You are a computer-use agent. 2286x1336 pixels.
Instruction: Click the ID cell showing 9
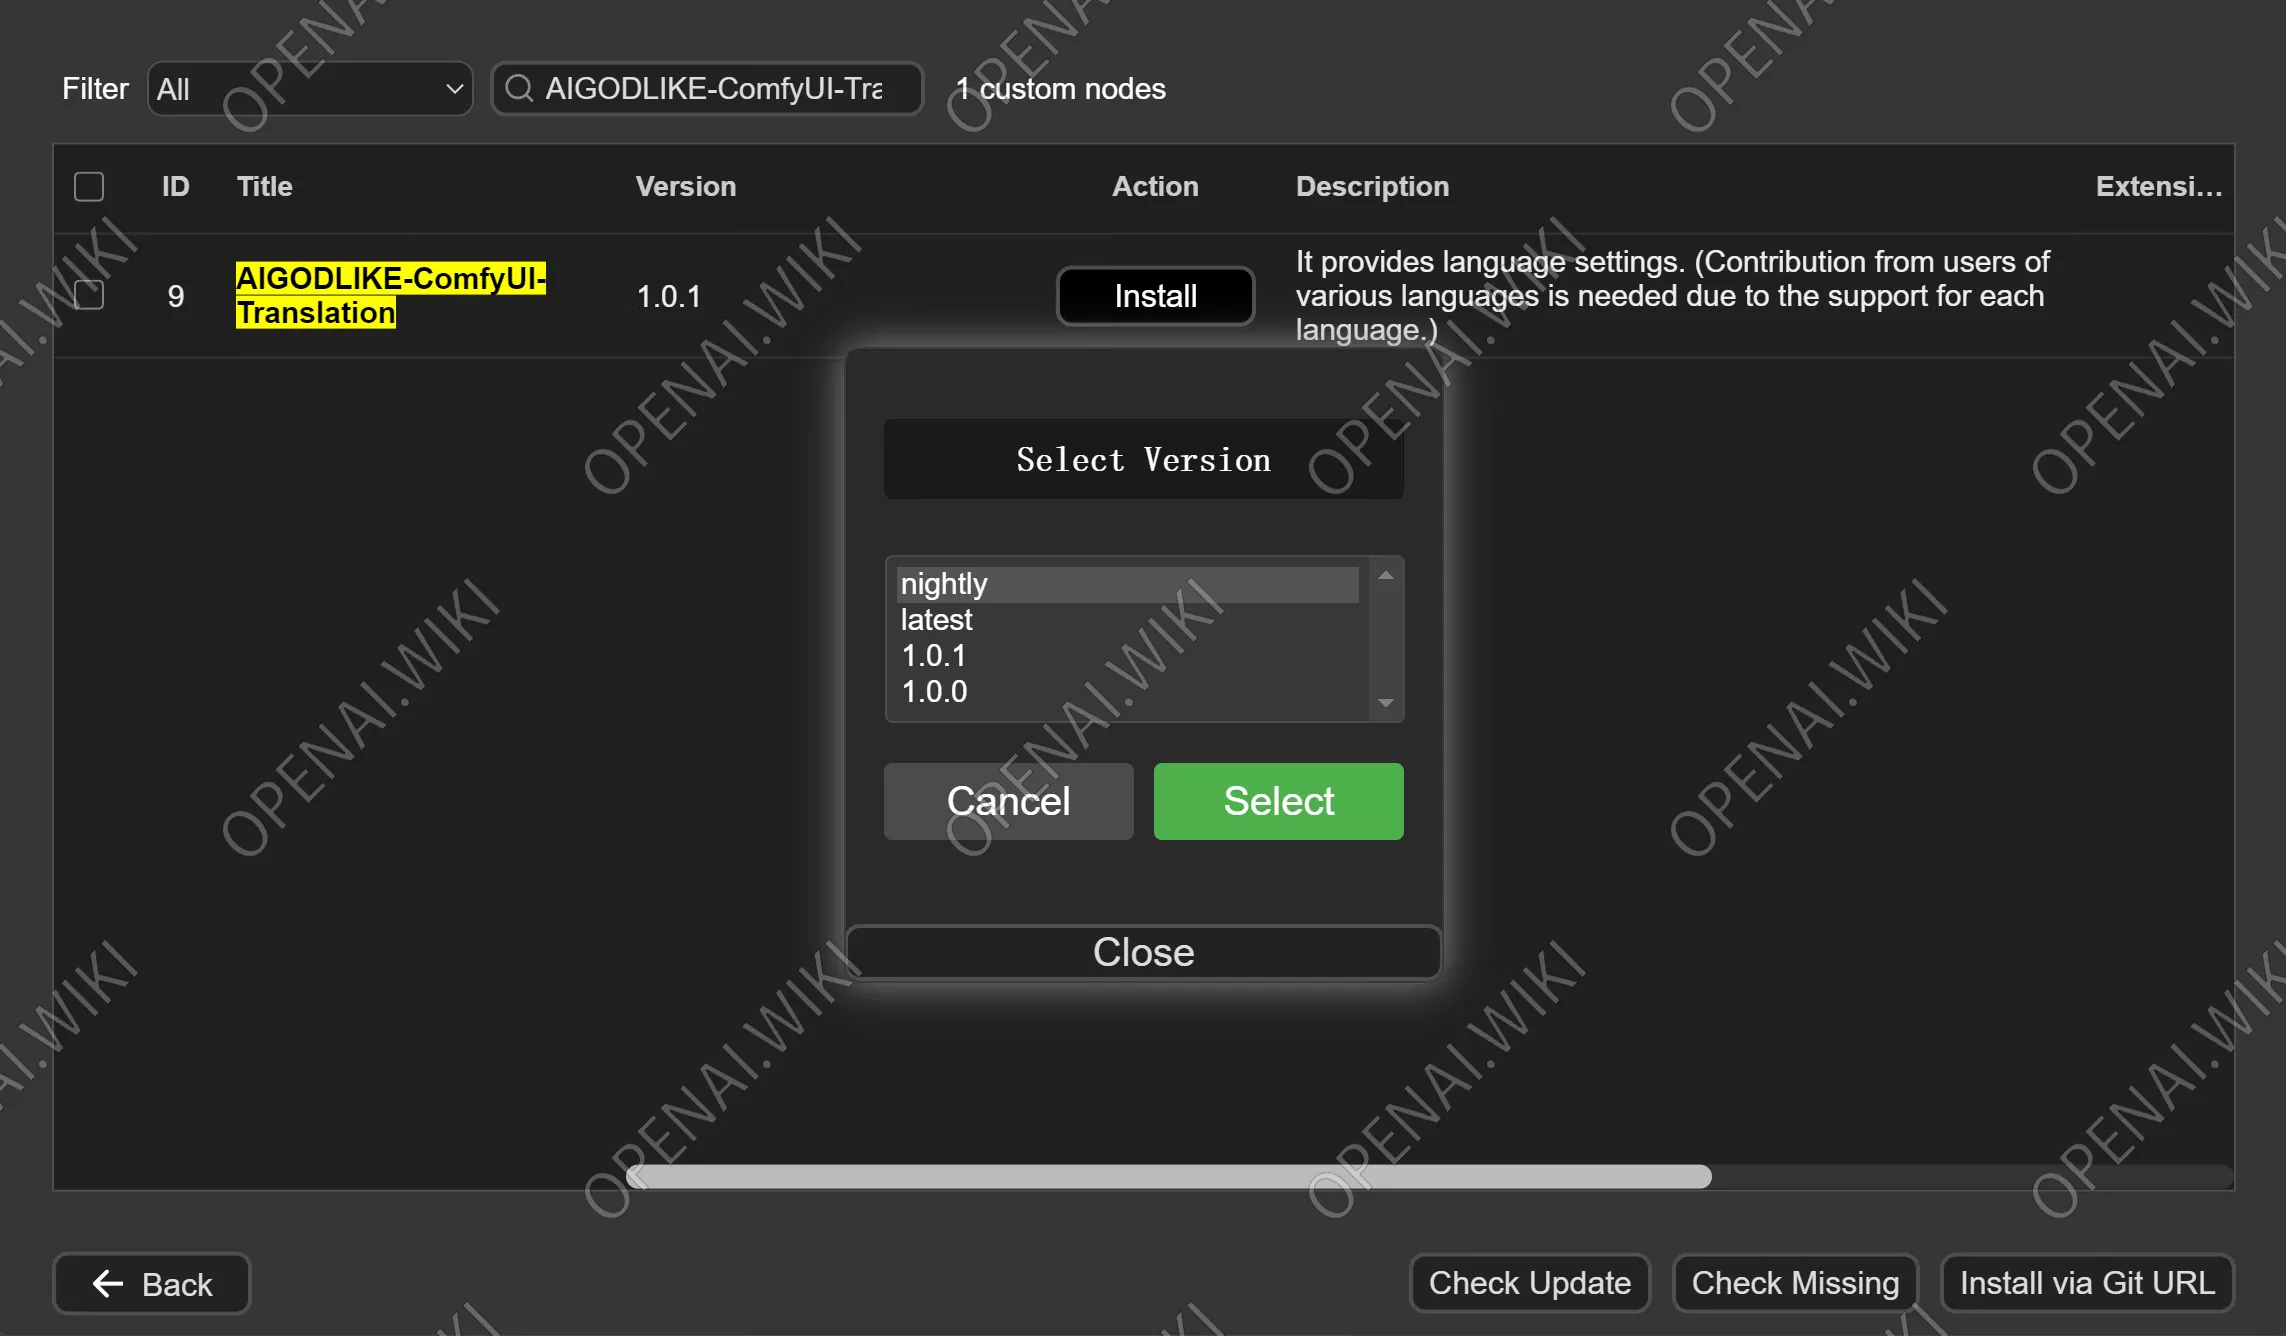[x=176, y=296]
